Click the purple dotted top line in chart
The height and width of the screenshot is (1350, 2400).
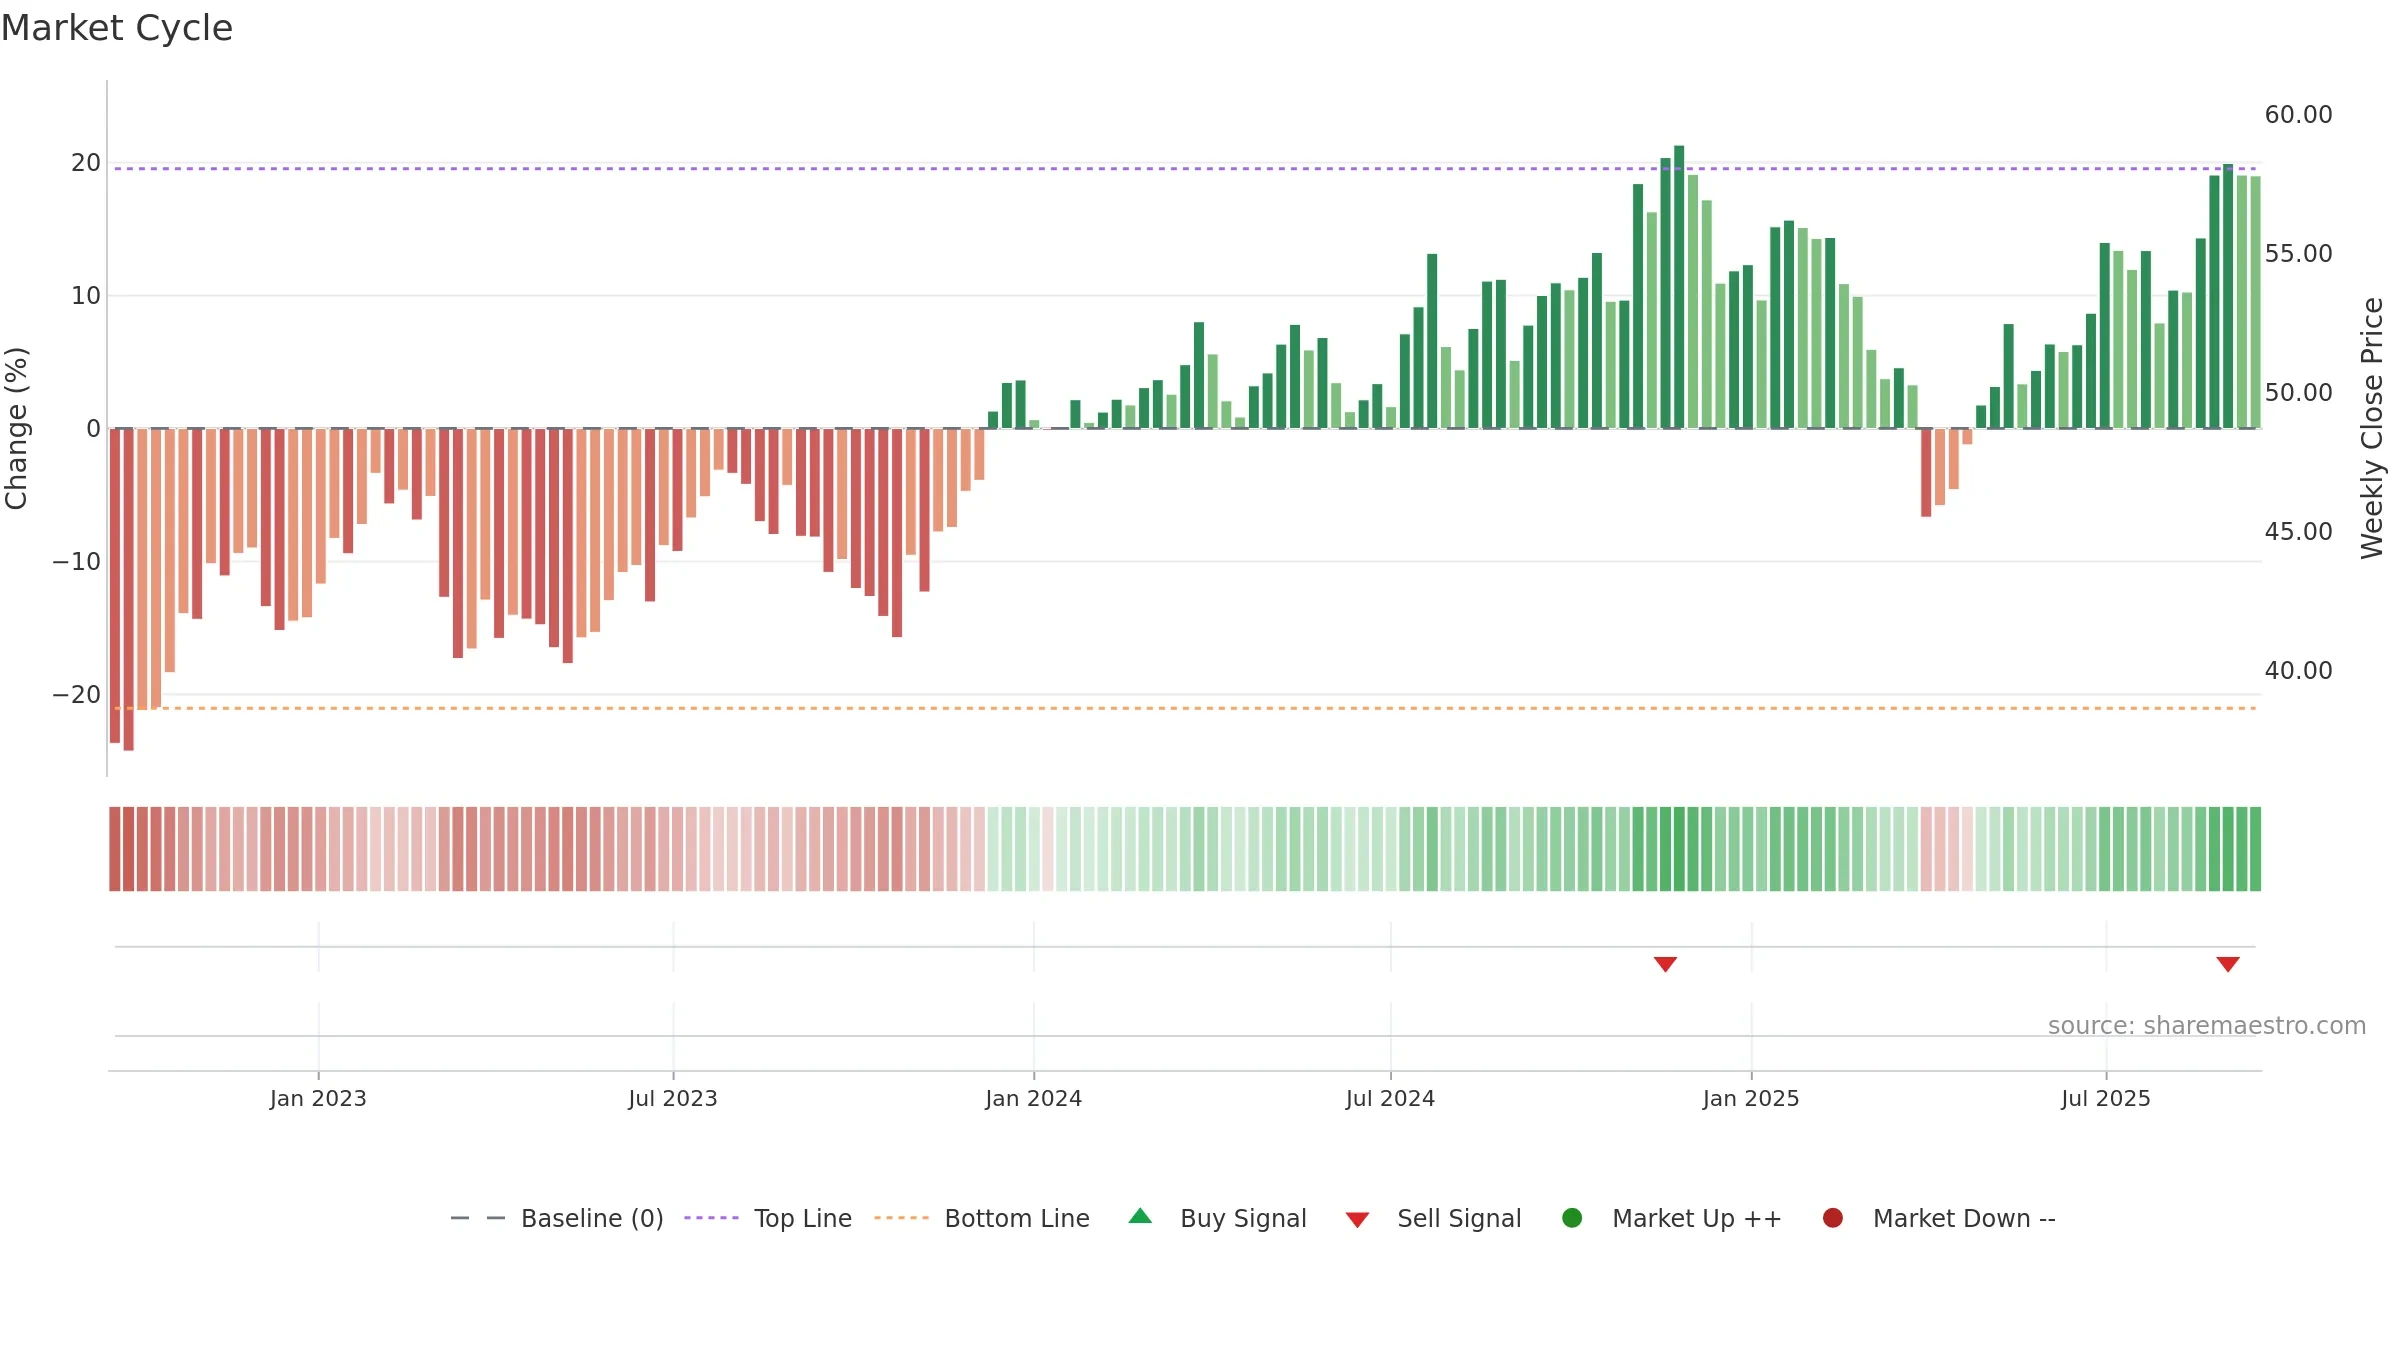tap(1185, 168)
